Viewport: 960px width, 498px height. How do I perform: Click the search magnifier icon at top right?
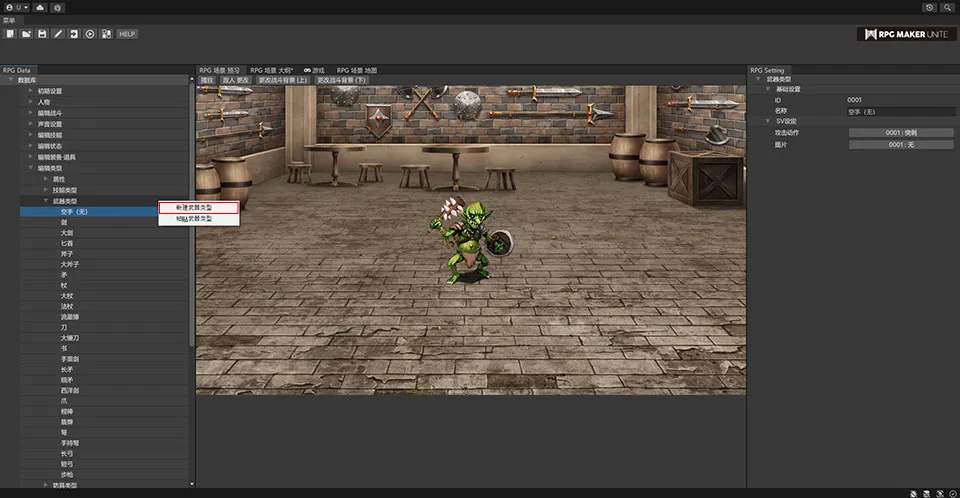(x=946, y=7)
